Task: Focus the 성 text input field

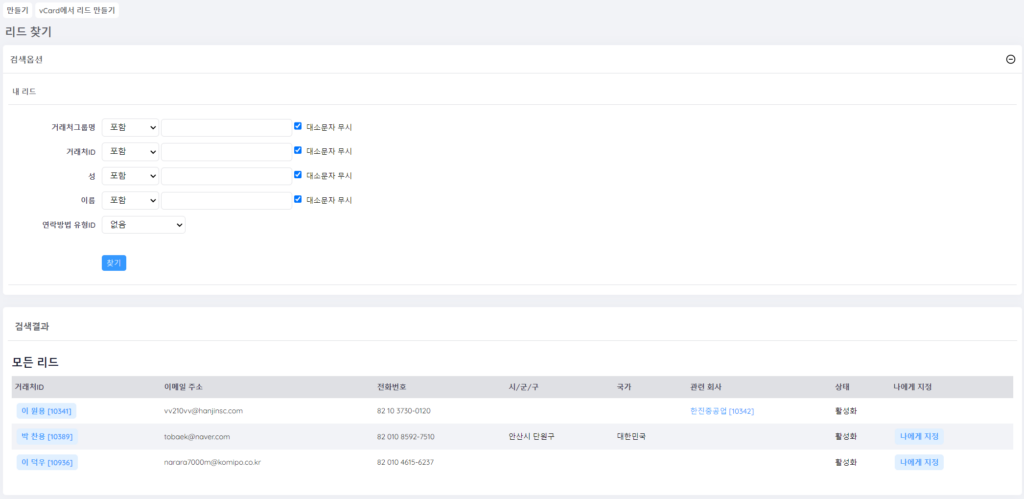Action: [226, 176]
